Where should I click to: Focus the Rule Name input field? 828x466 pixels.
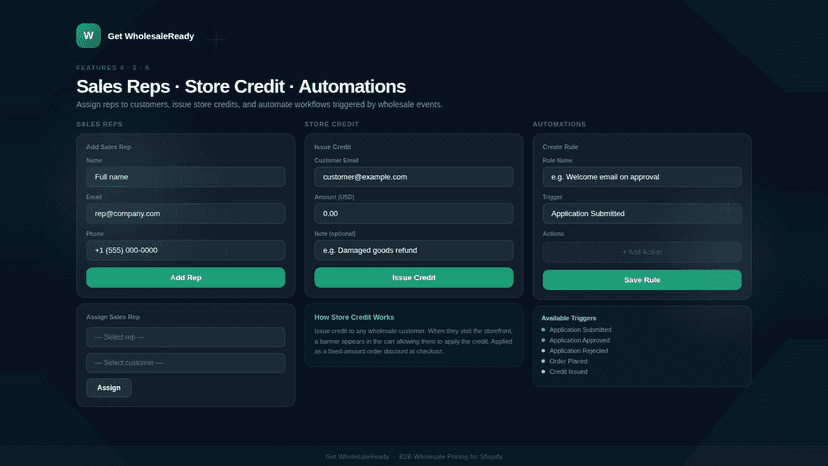click(x=642, y=177)
